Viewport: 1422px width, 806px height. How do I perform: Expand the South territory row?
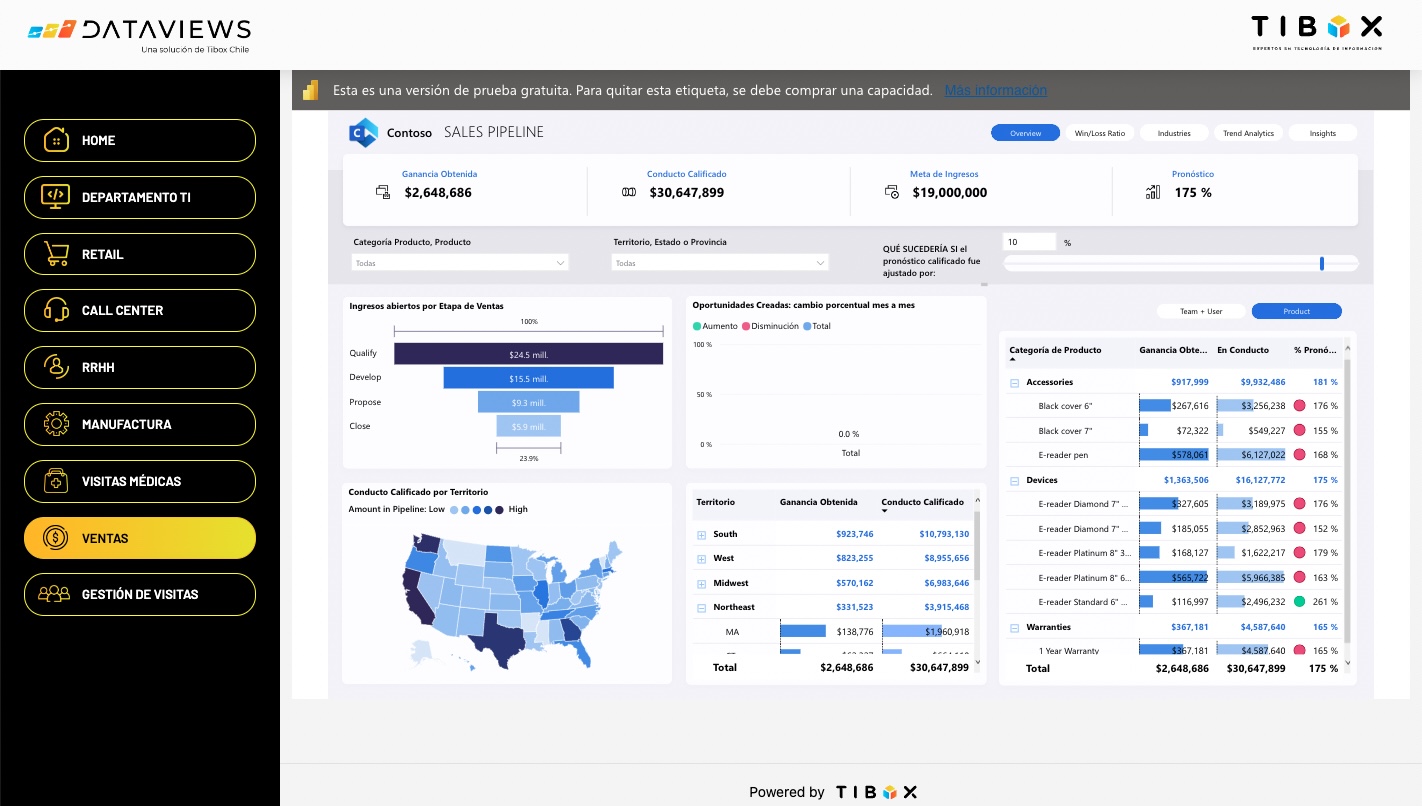point(703,534)
